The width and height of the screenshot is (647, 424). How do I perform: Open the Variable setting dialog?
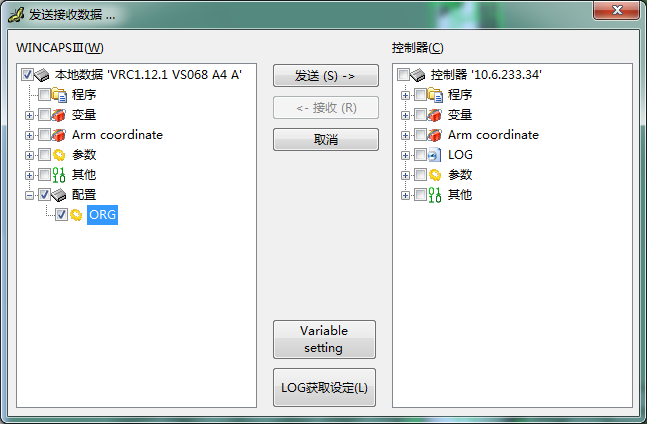coord(324,339)
